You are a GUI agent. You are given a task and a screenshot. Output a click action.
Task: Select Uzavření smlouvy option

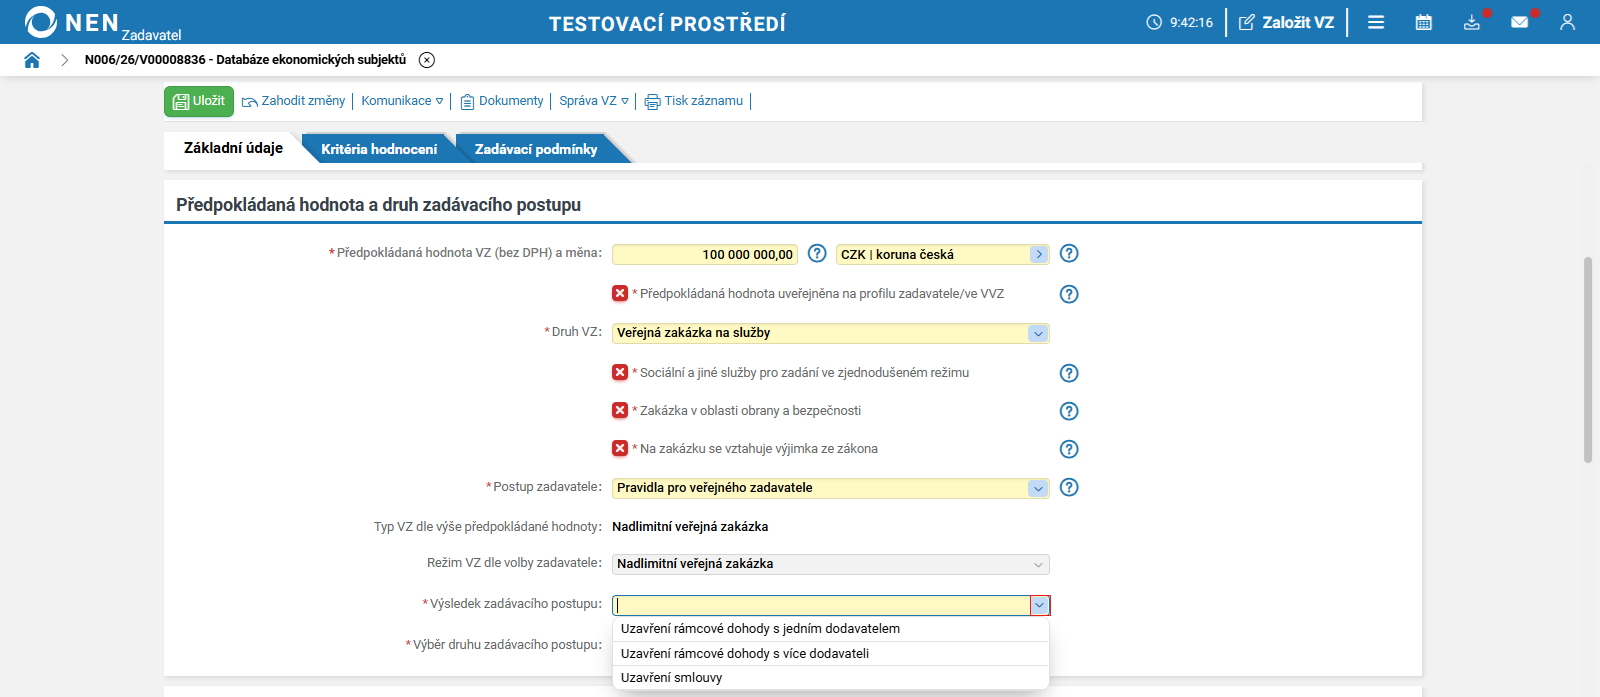[x=831, y=678]
